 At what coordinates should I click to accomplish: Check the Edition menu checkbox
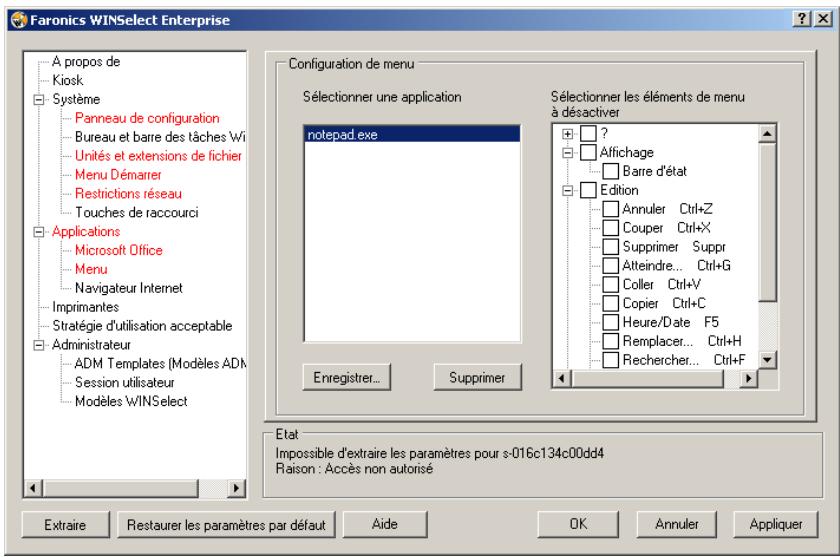pyautogui.click(x=588, y=190)
